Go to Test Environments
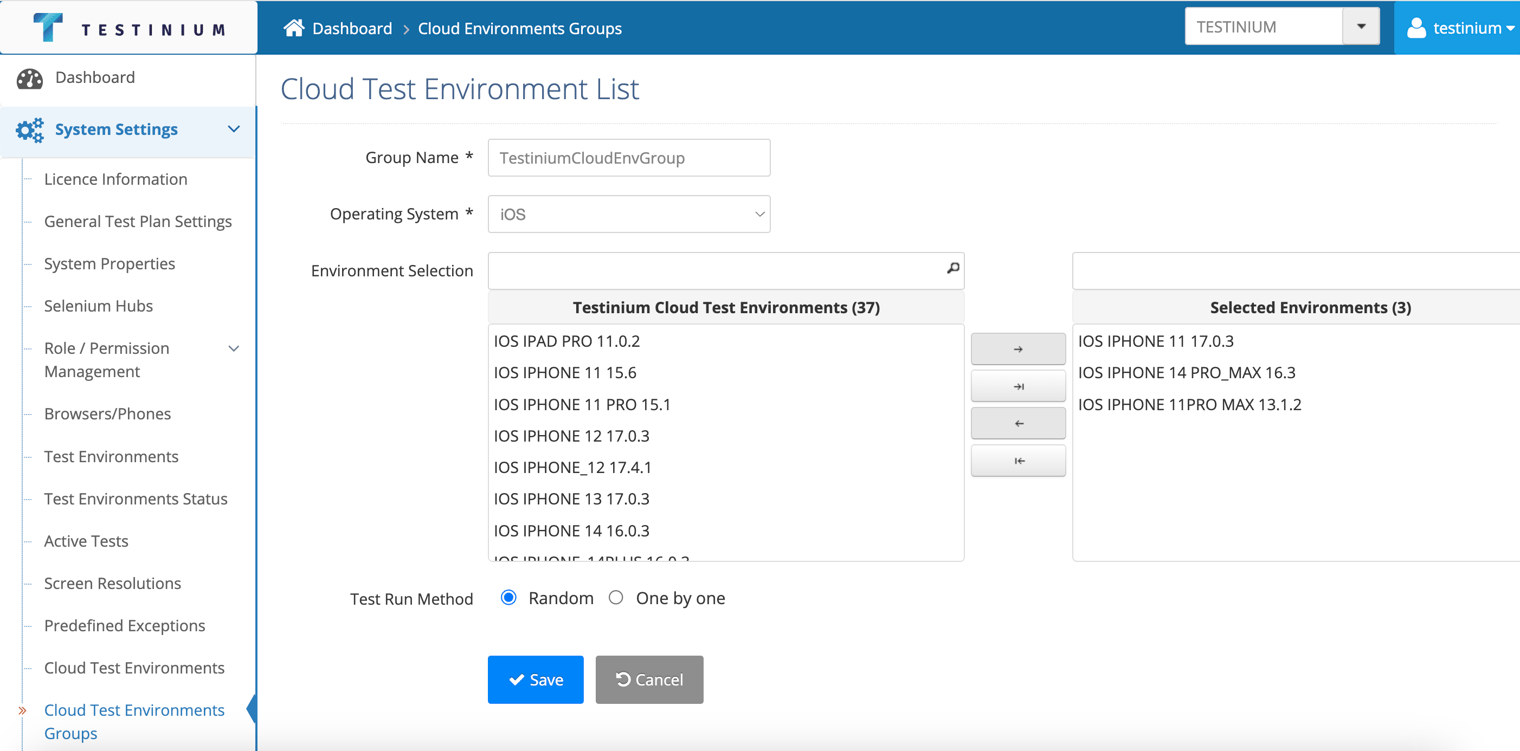This screenshot has width=1520, height=751. click(x=112, y=456)
